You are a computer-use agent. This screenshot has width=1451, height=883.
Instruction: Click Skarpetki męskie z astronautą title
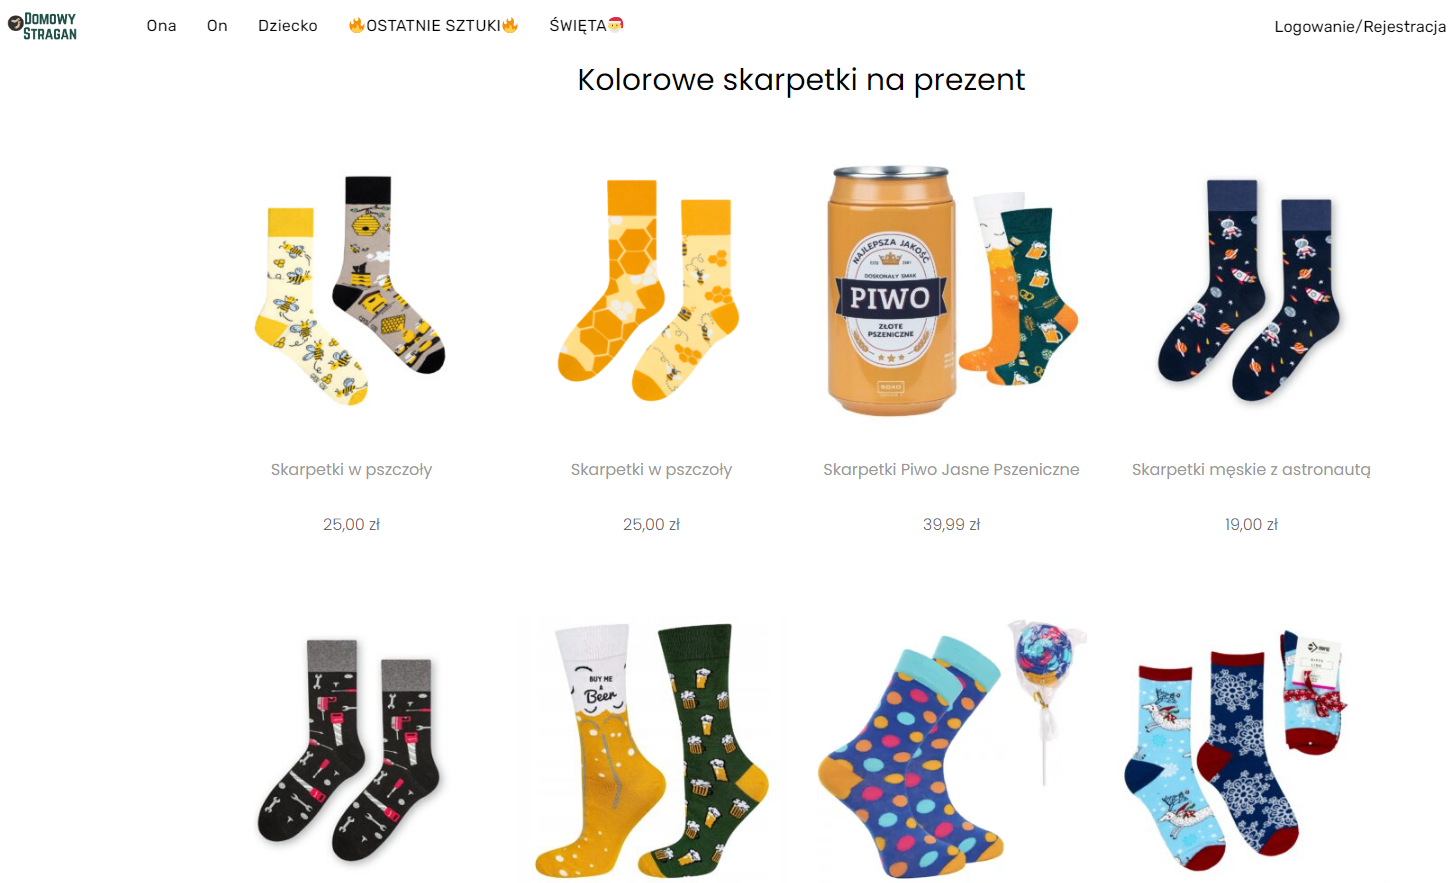tap(1251, 469)
